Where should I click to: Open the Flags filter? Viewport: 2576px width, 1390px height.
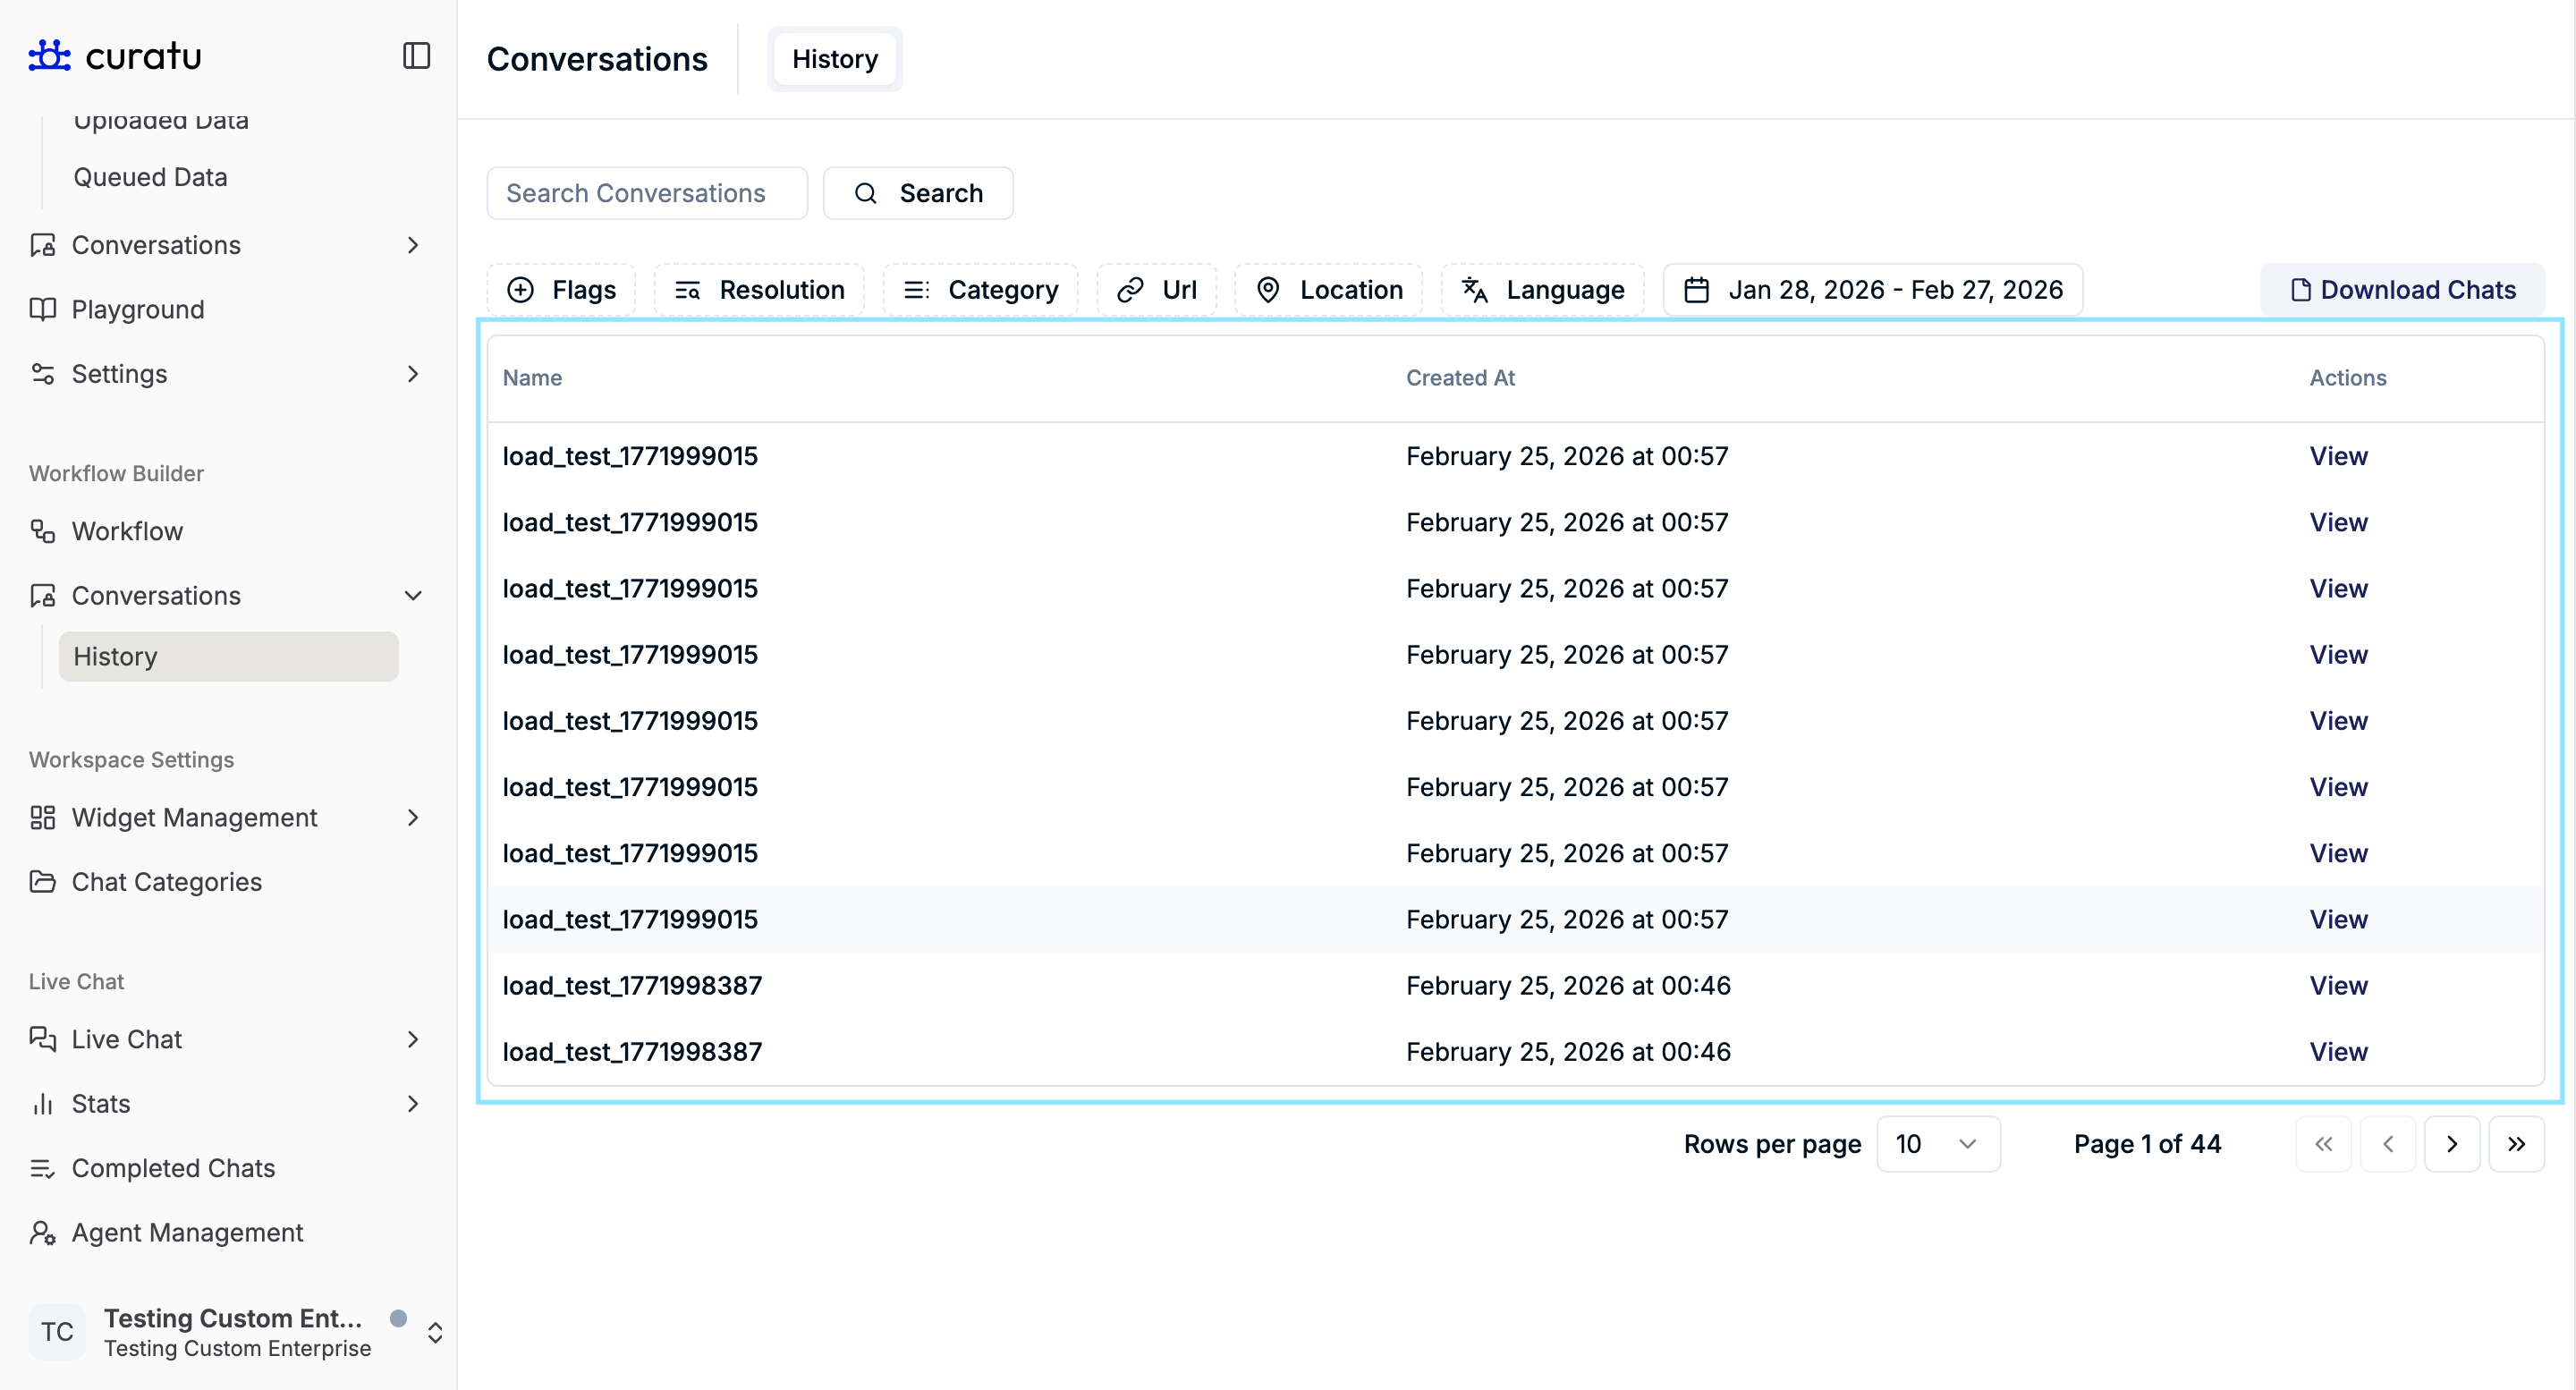[561, 290]
